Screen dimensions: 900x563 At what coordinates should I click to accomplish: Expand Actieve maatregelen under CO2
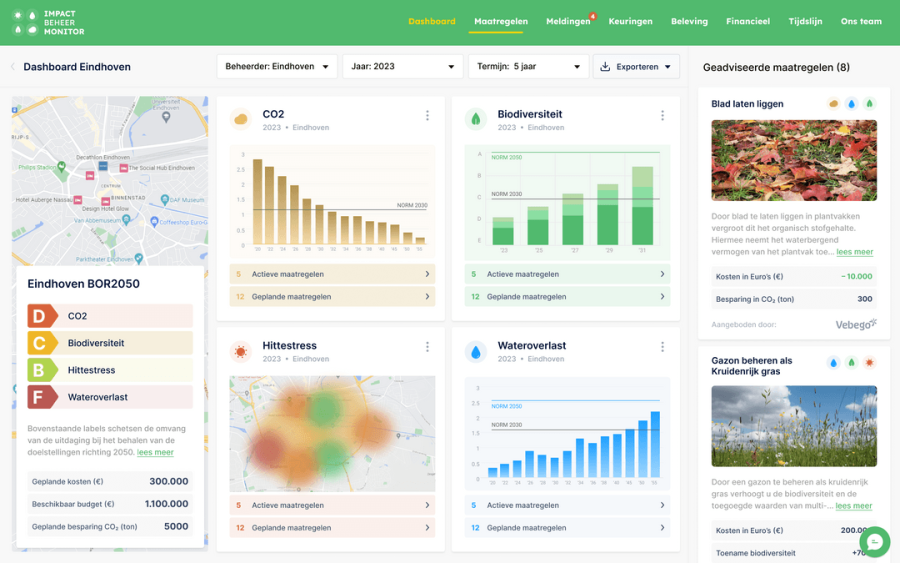[332, 274]
